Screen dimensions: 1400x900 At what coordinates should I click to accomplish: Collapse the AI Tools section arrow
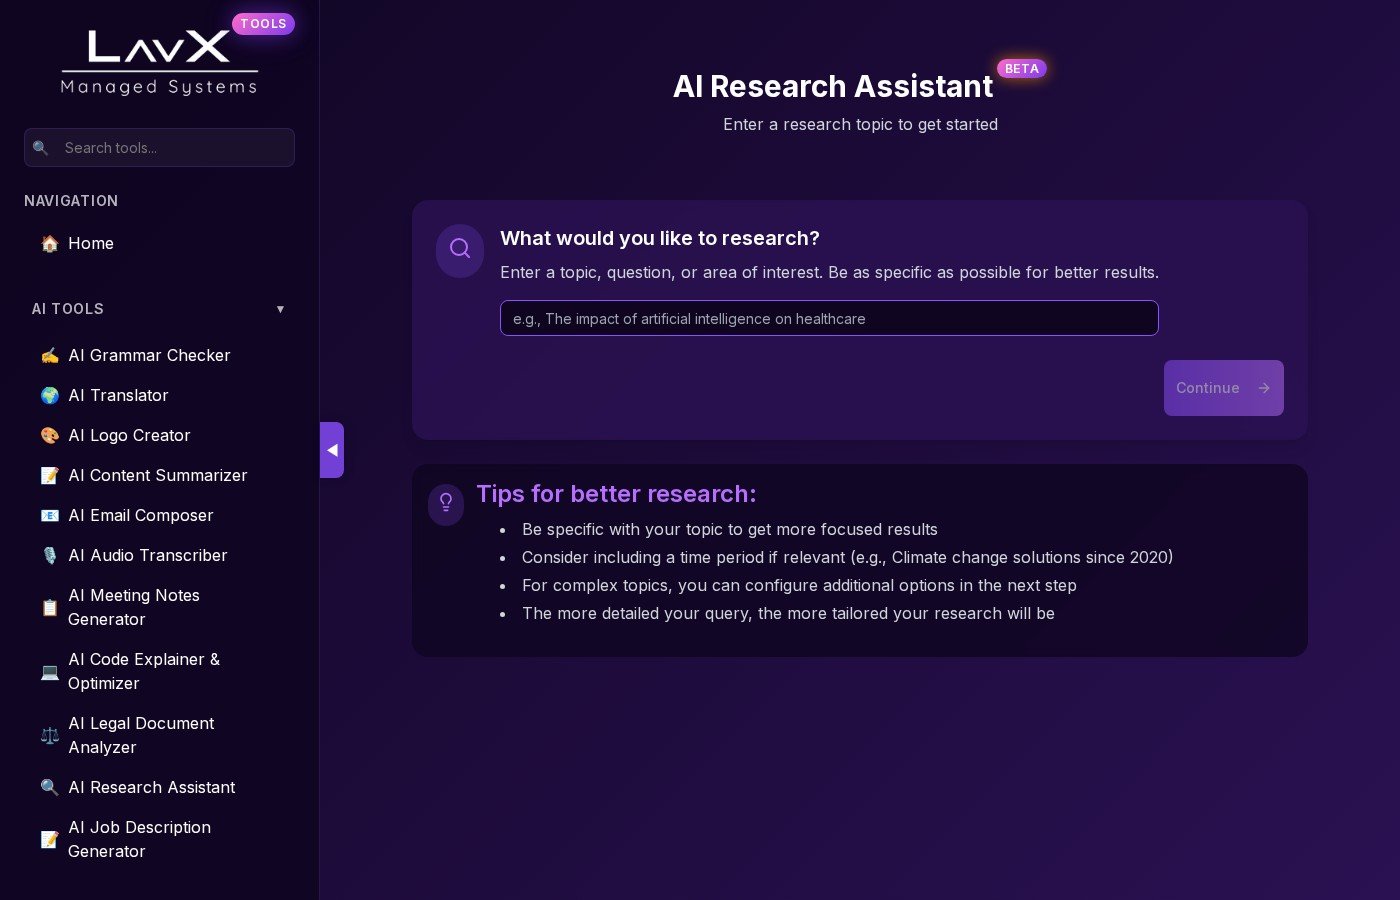click(280, 309)
